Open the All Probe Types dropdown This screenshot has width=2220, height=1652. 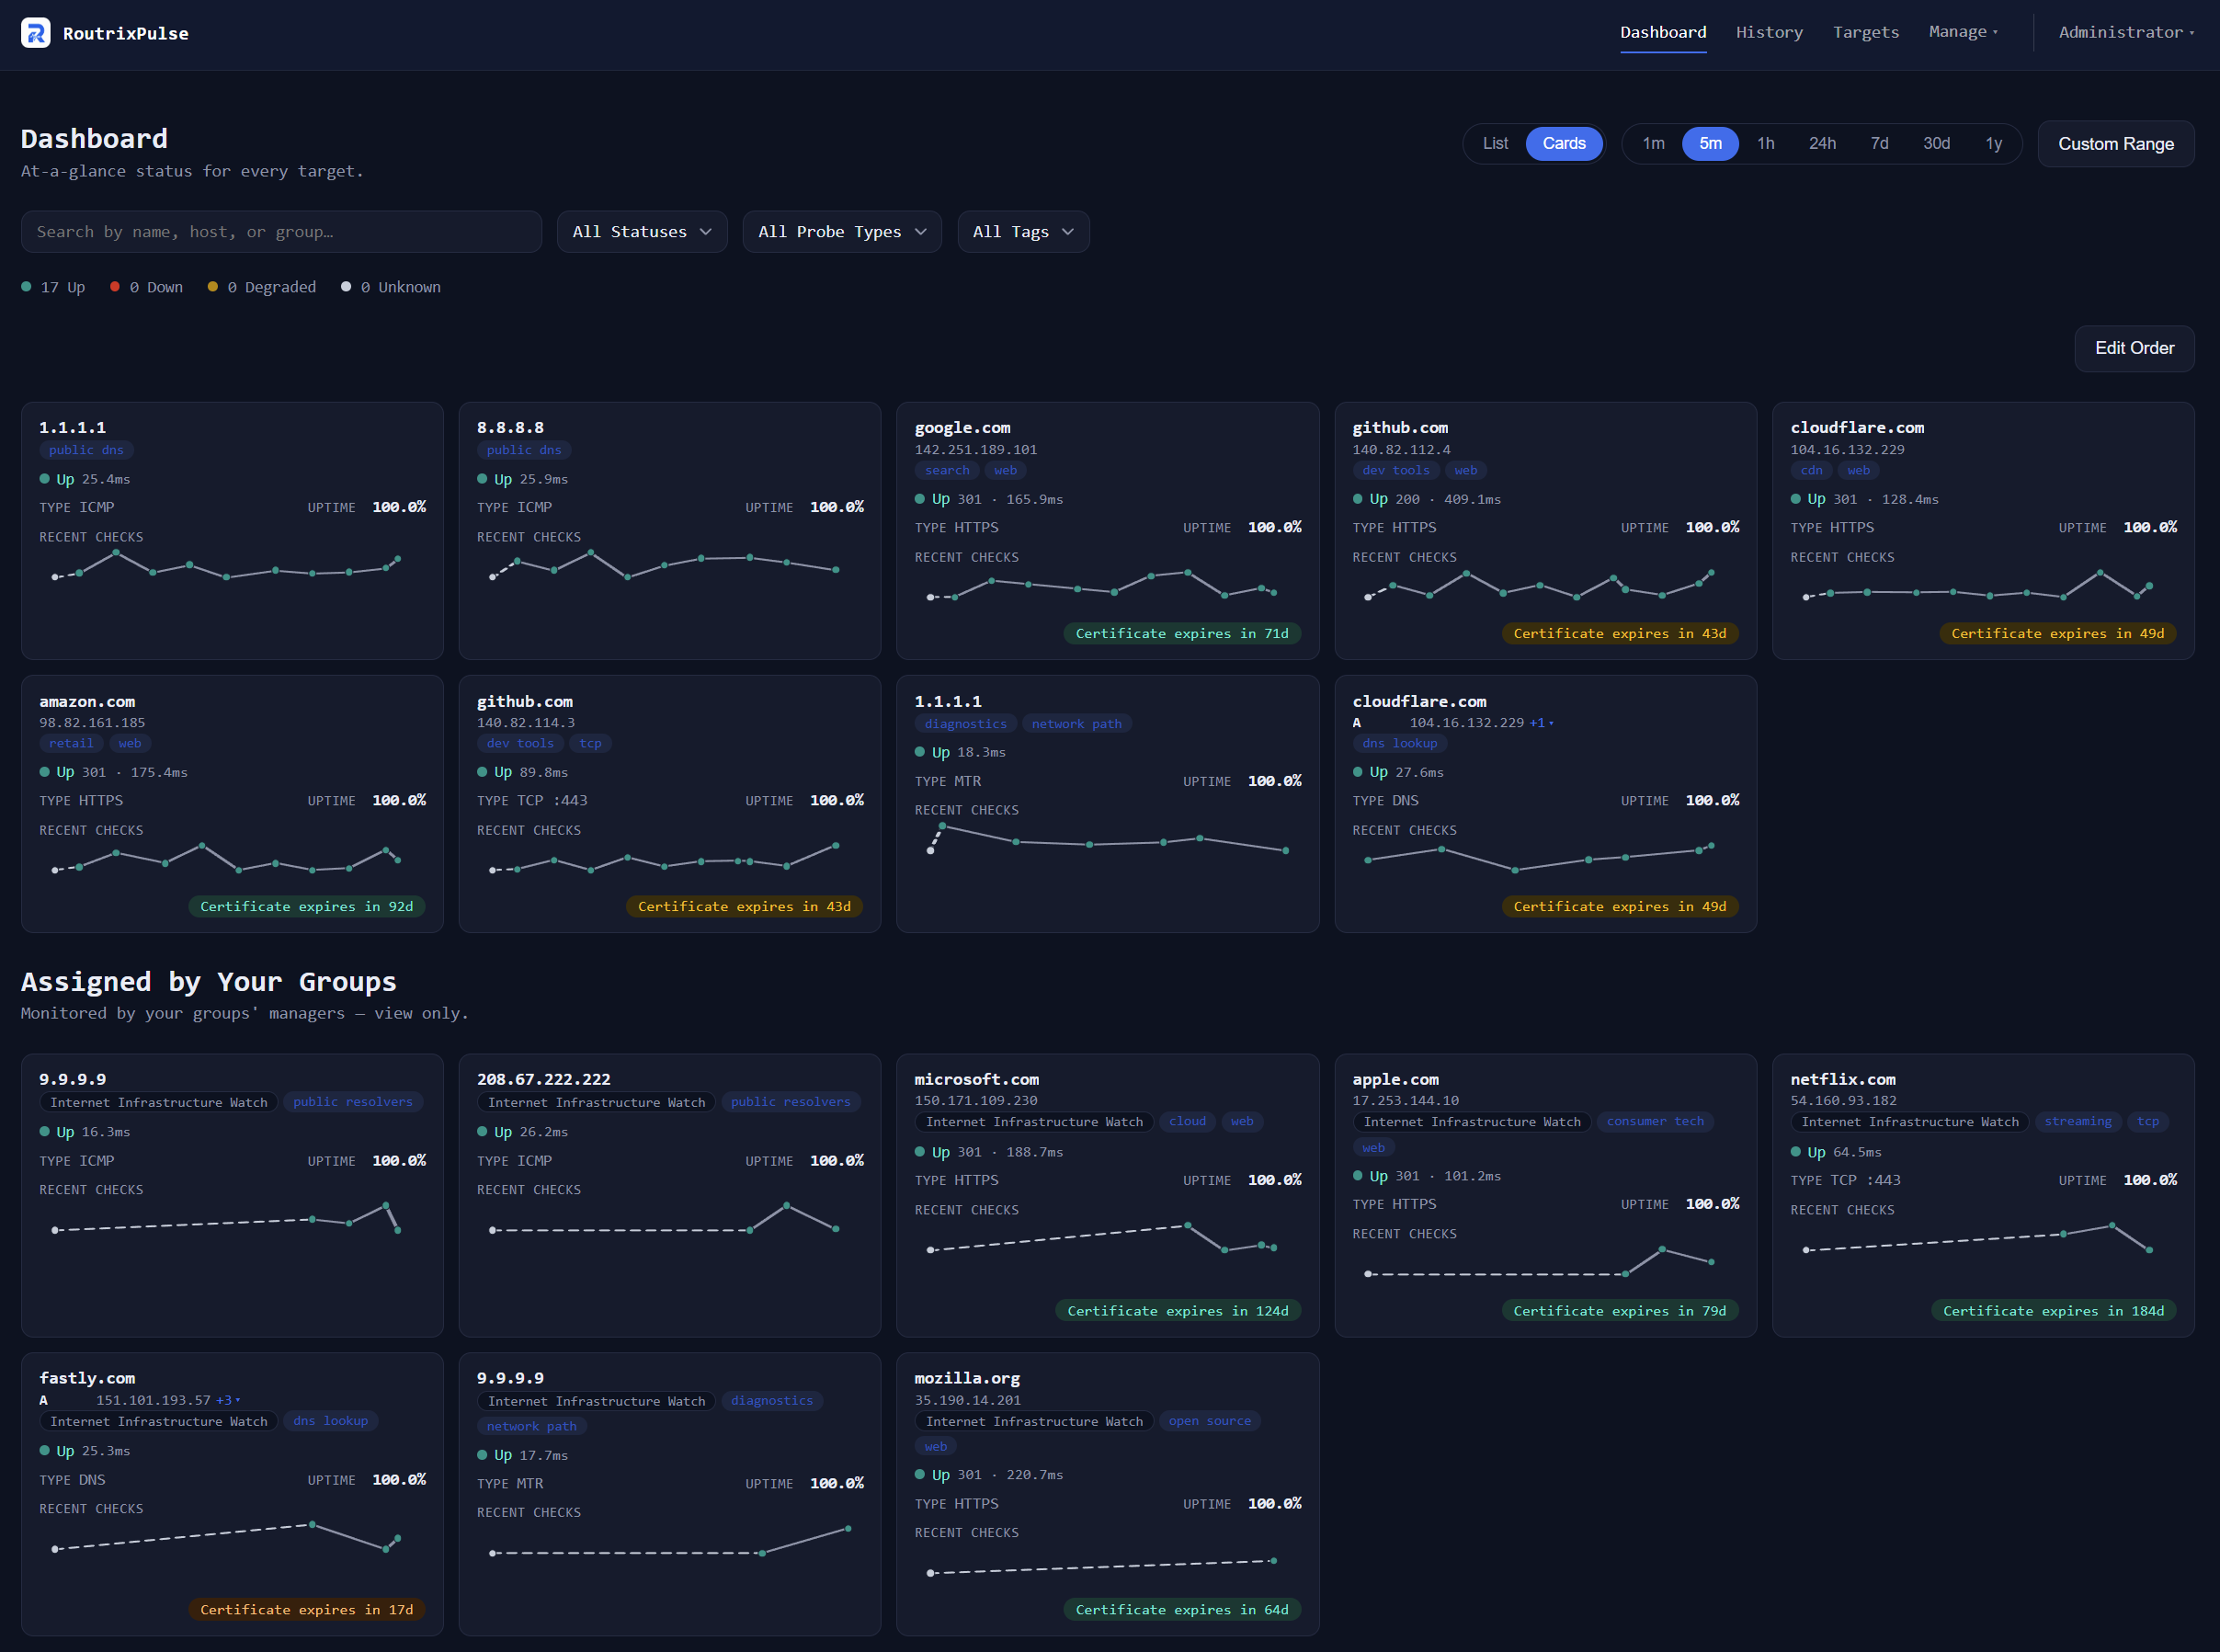tap(842, 232)
